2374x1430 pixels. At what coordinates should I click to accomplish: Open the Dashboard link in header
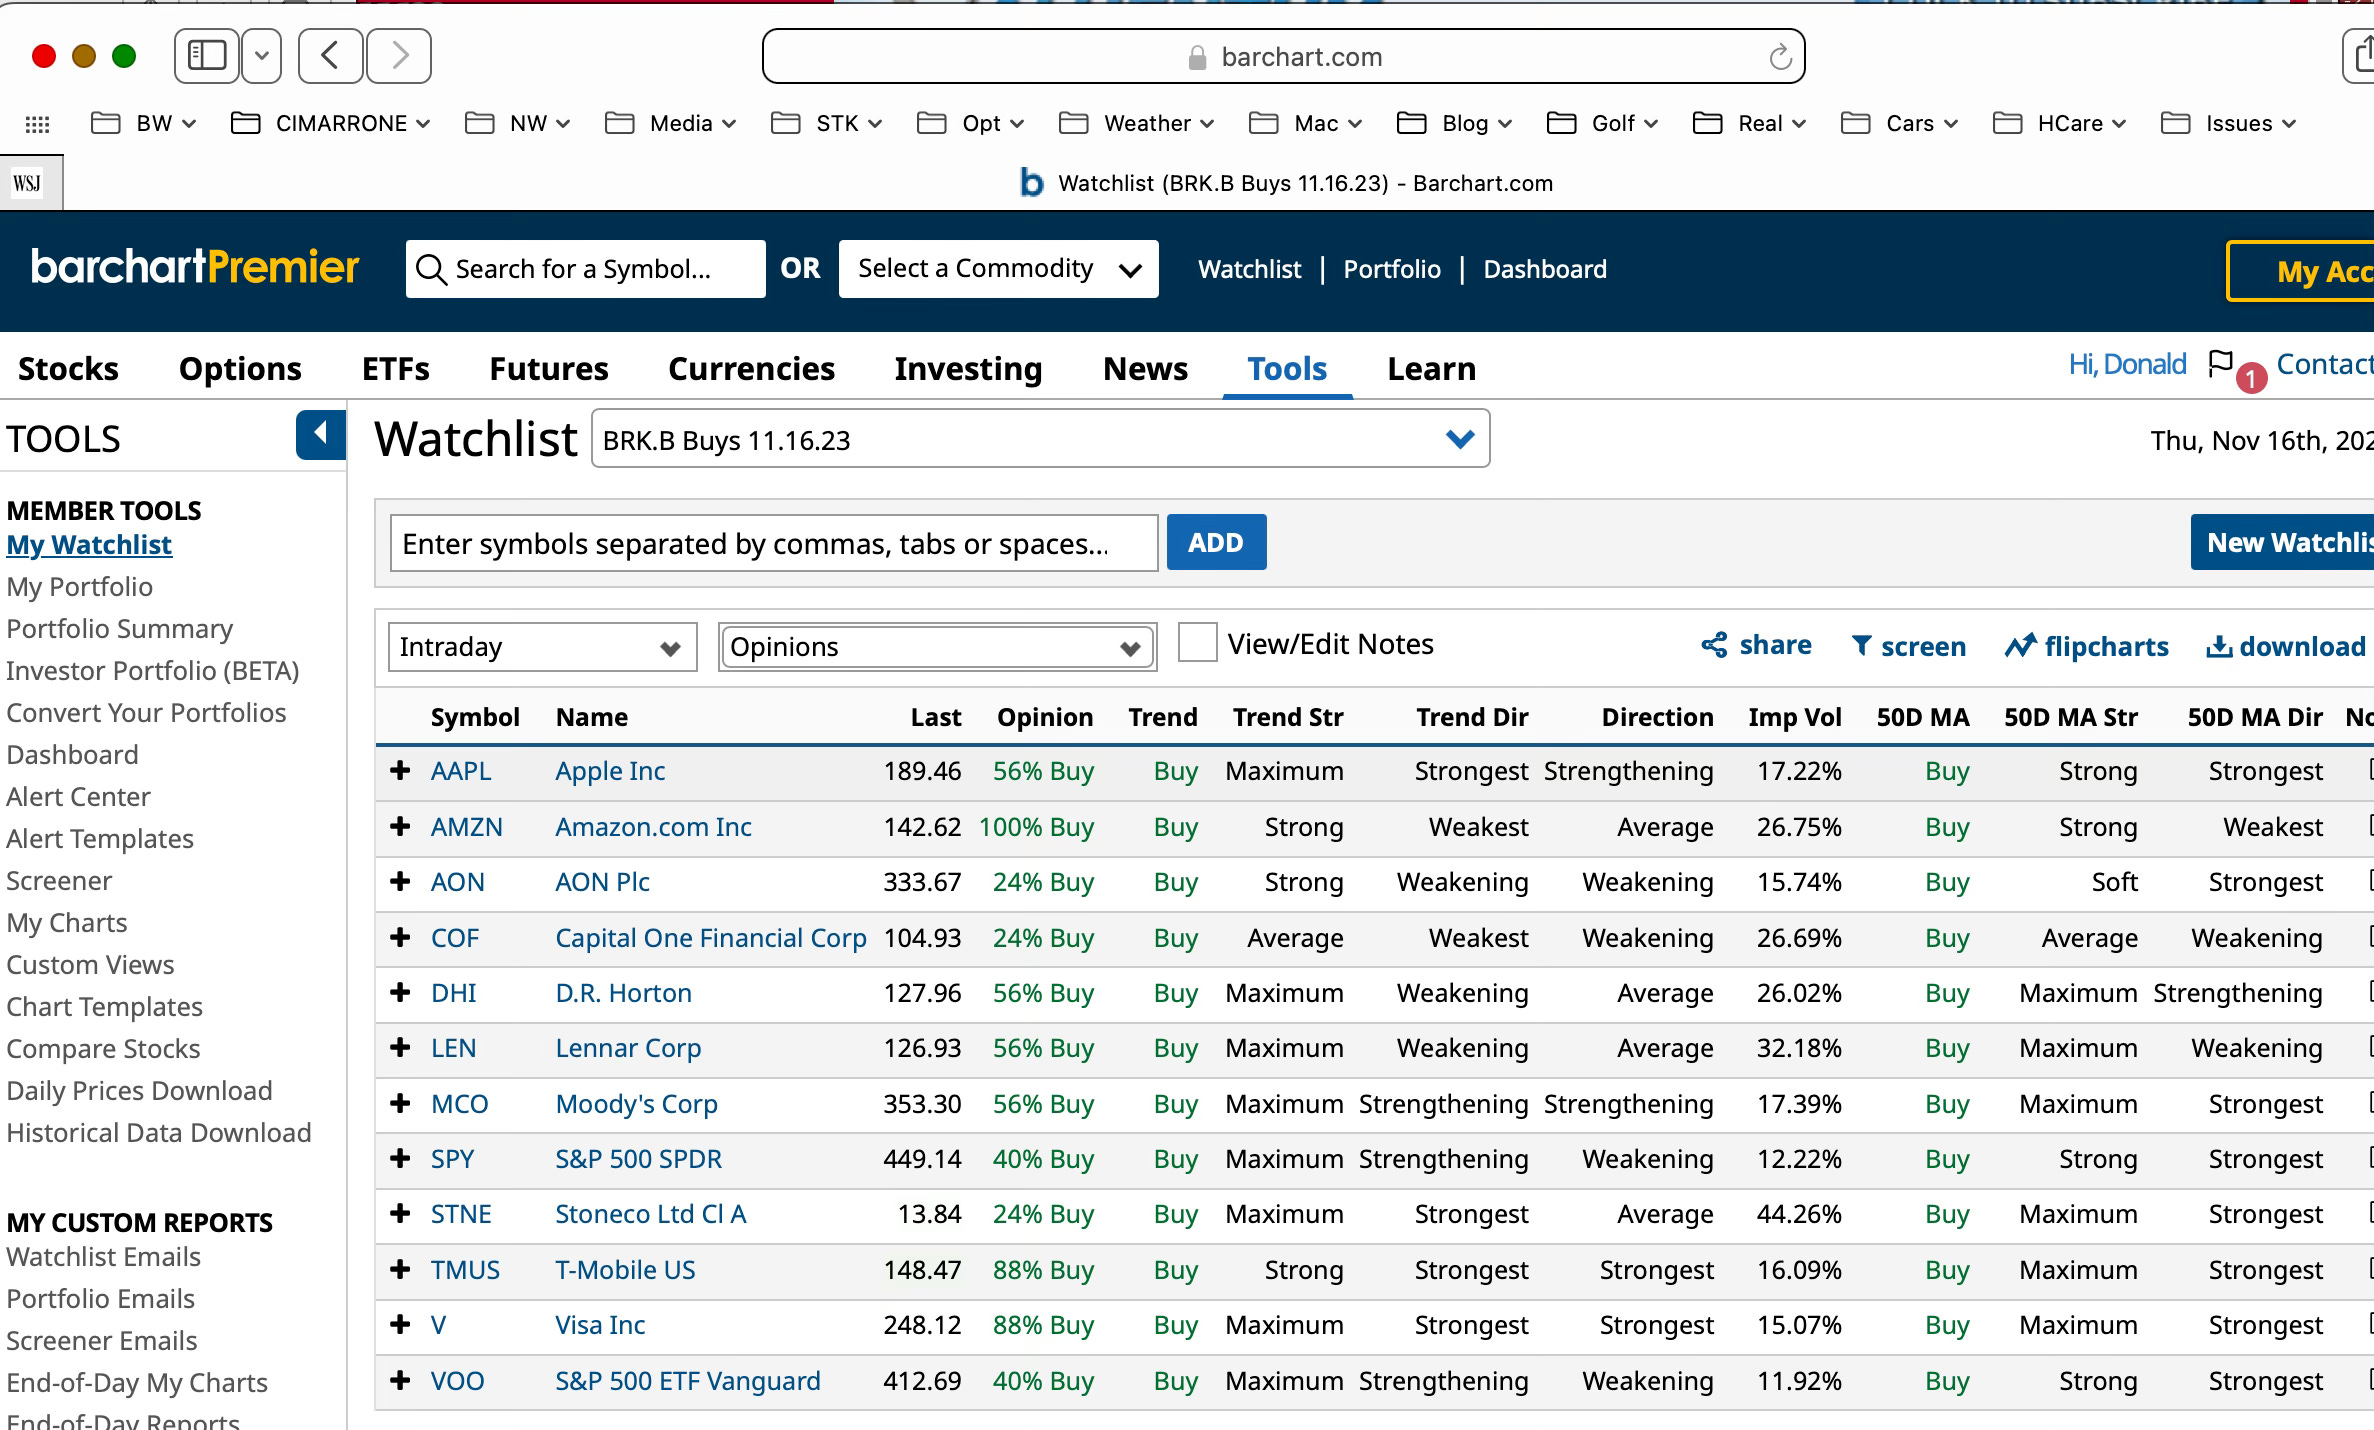click(1545, 269)
